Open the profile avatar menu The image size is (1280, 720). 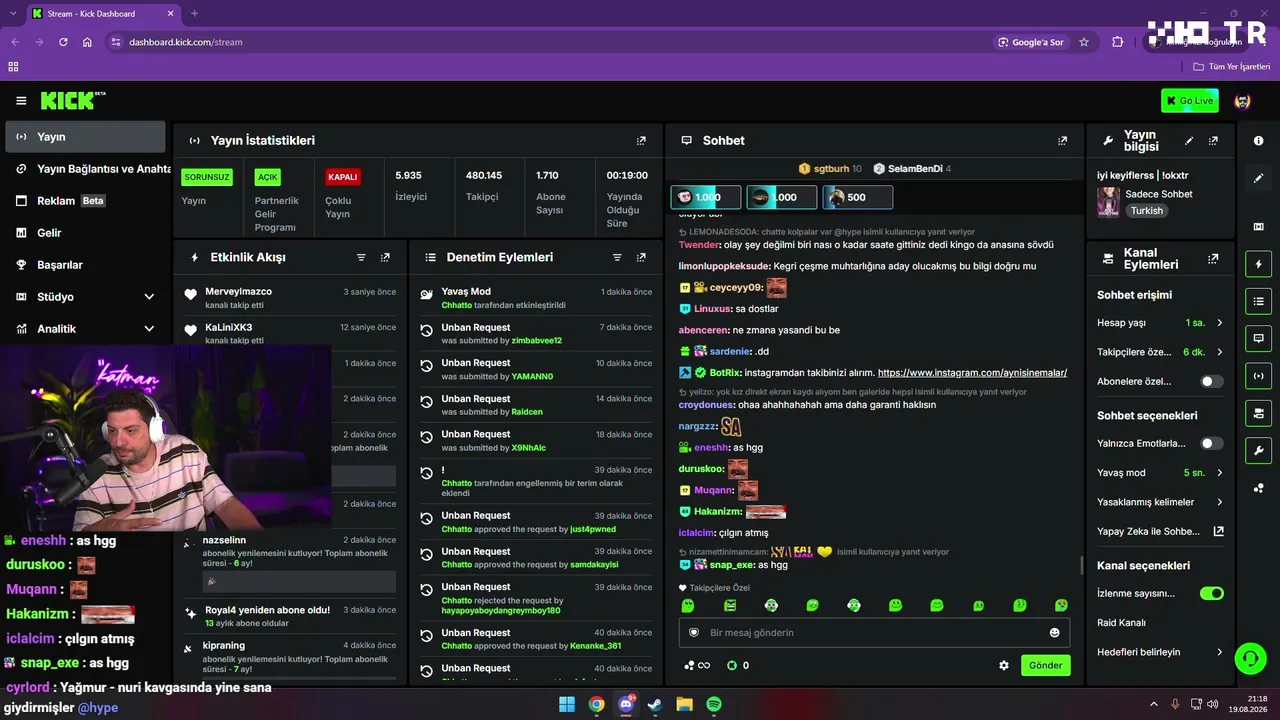point(1243,101)
